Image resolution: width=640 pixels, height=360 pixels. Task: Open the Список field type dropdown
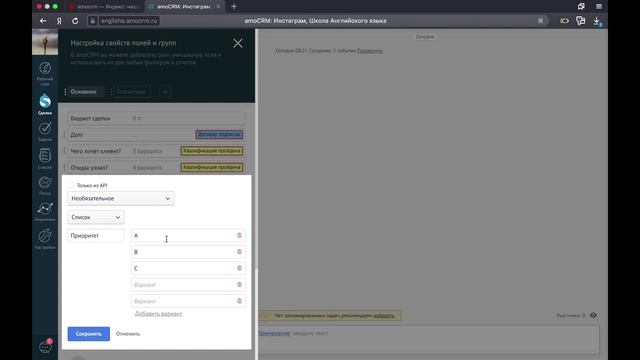[96, 217]
